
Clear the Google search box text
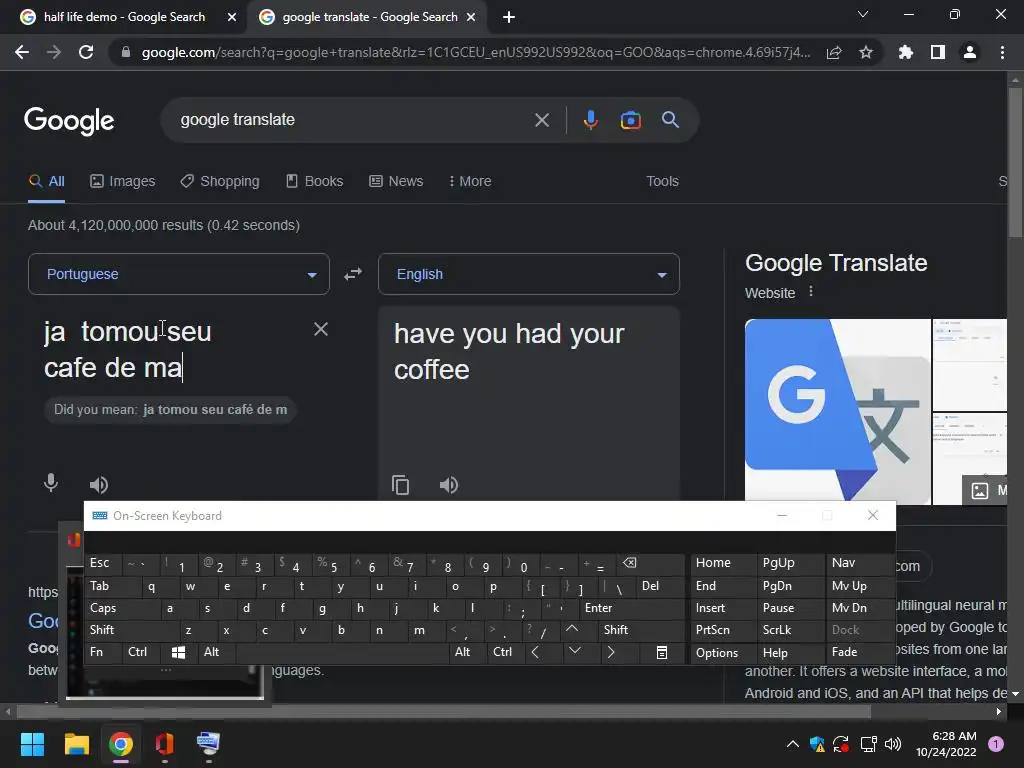pos(541,120)
